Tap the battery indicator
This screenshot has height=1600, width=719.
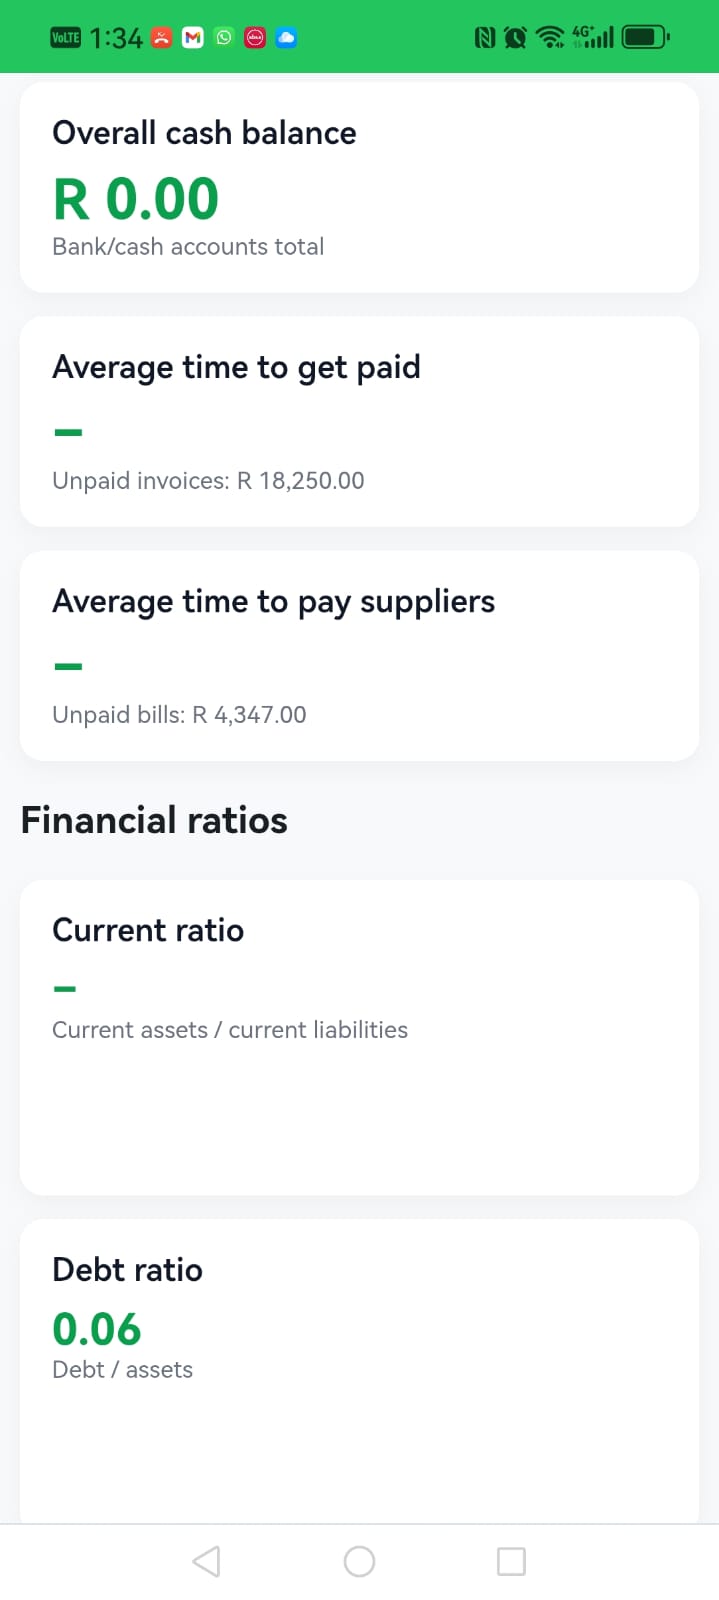643,36
